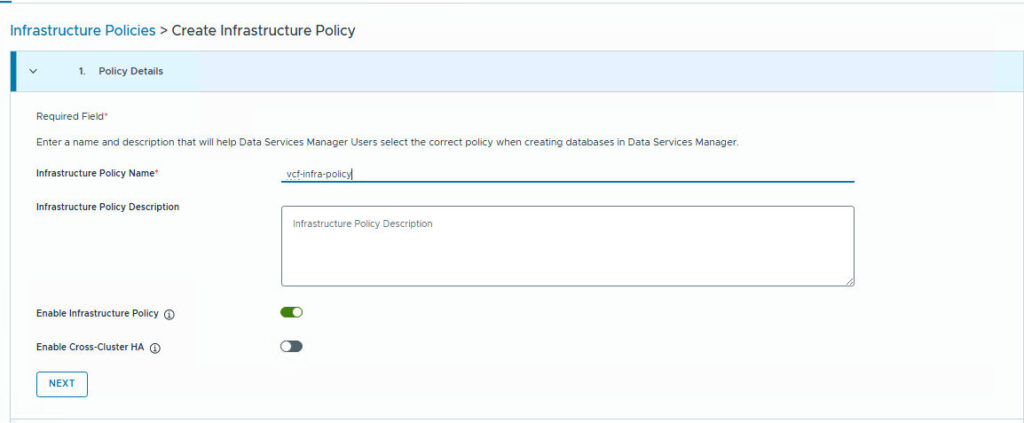
Task: Collapse the Policy Details section chevron
Action: tap(34, 71)
